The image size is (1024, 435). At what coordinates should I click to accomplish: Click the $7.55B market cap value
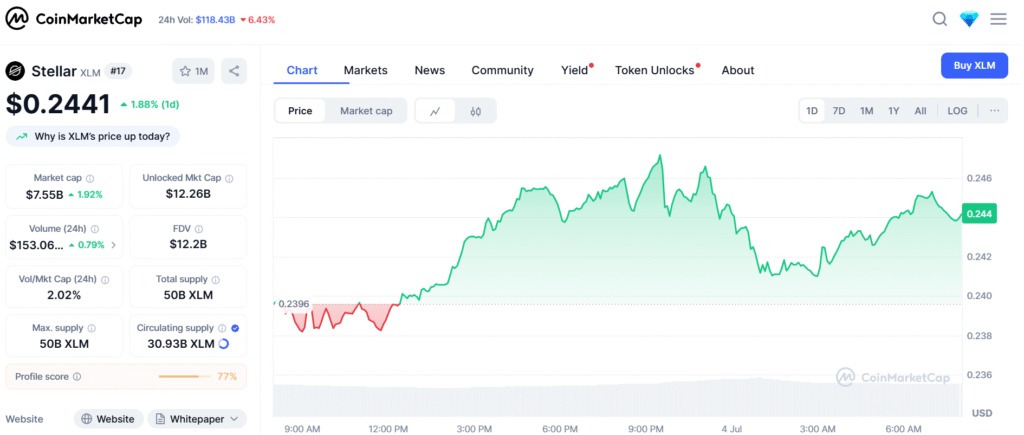[44, 194]
